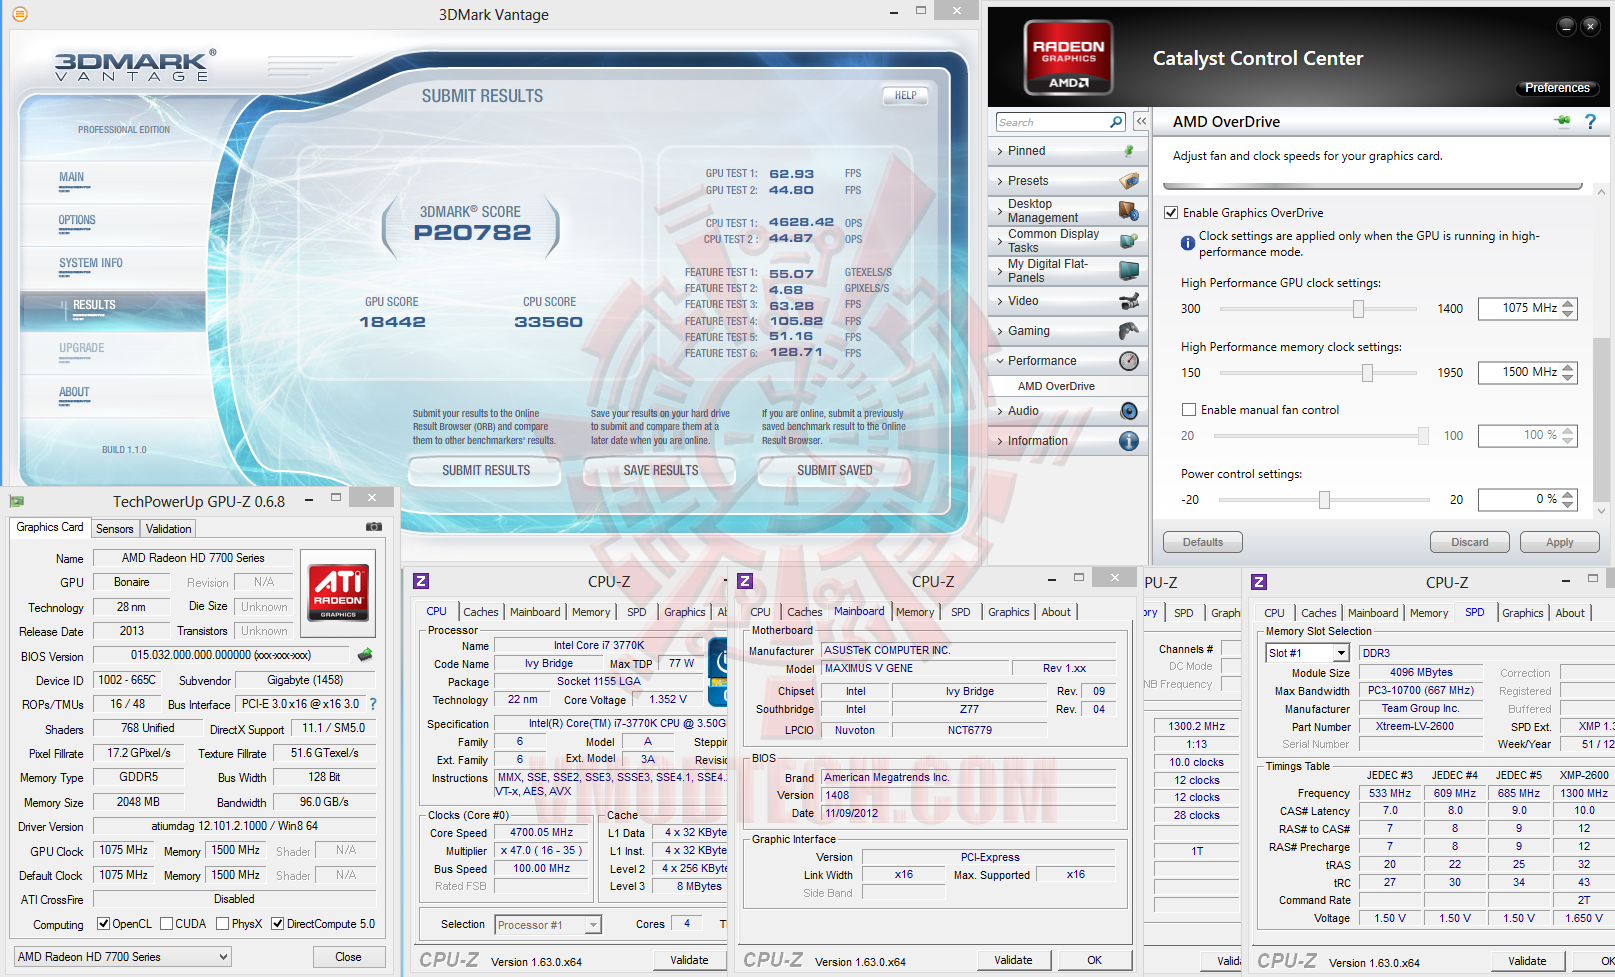The height and width of the screenshot is (977, 1615).
Task: Click the GPU clock 1075 MHz stepper arrows
Action: pyautogui.click(x=1568, y=309)
